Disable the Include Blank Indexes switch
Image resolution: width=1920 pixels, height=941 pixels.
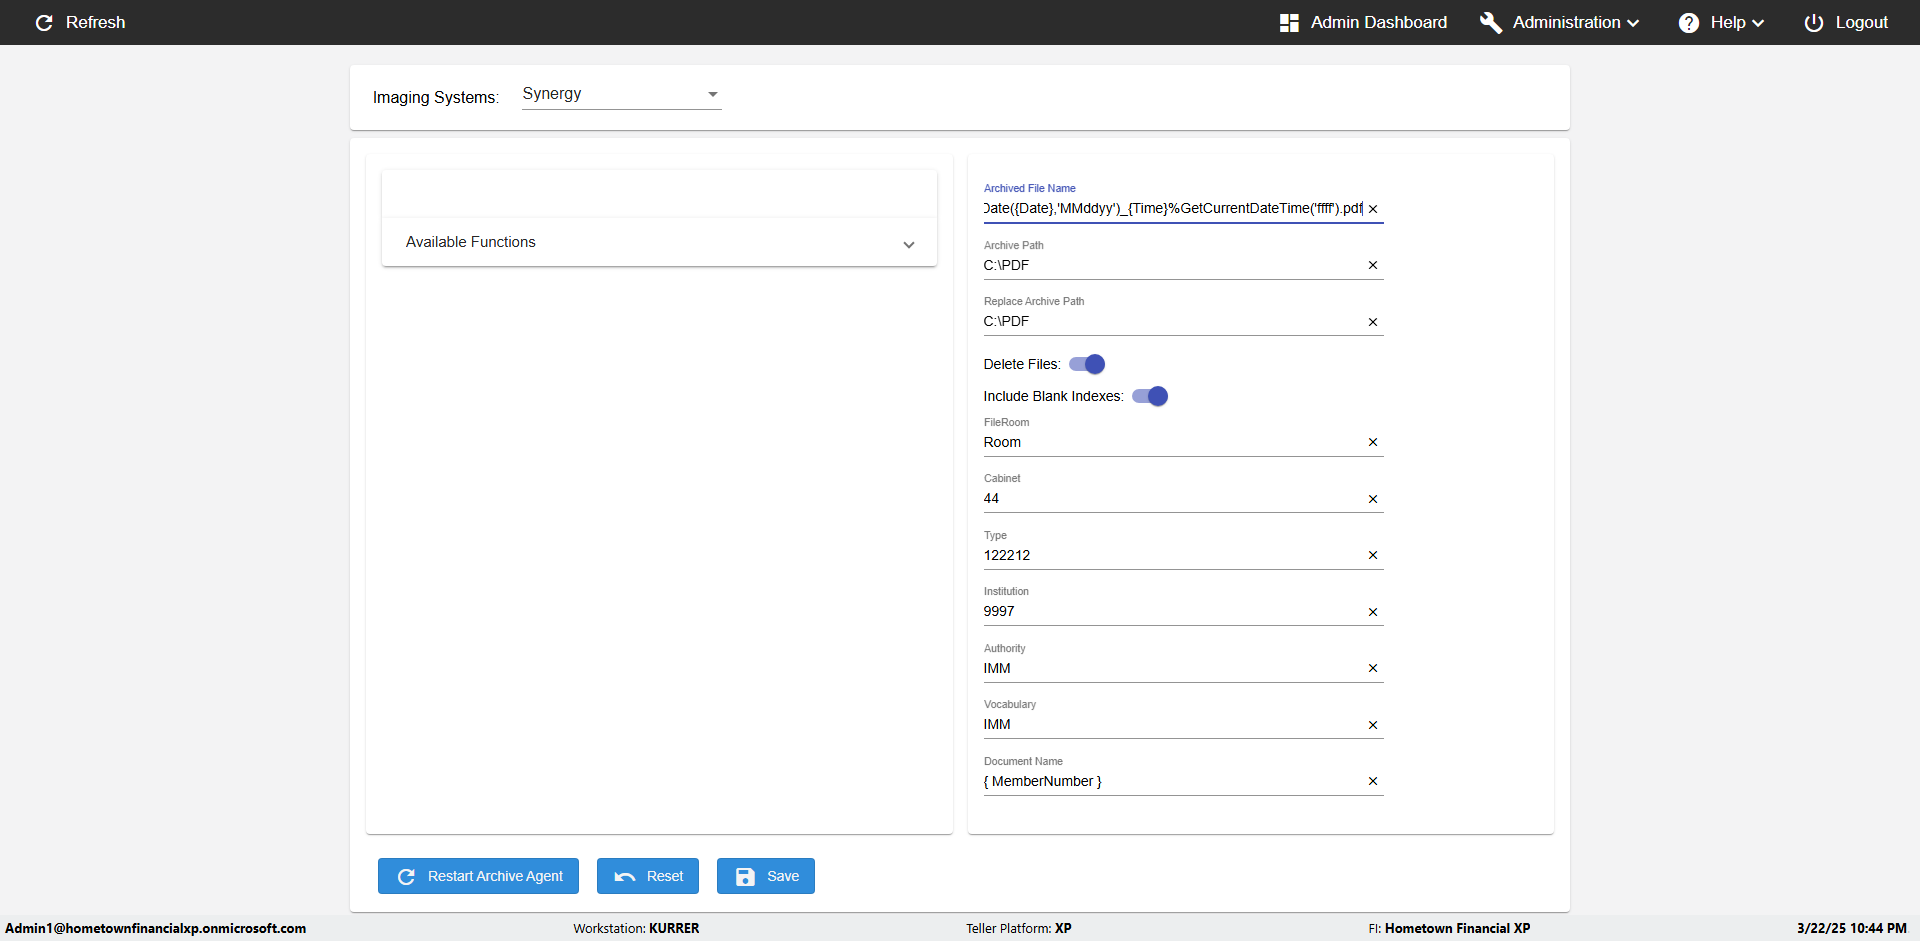tap(1150, 396)
